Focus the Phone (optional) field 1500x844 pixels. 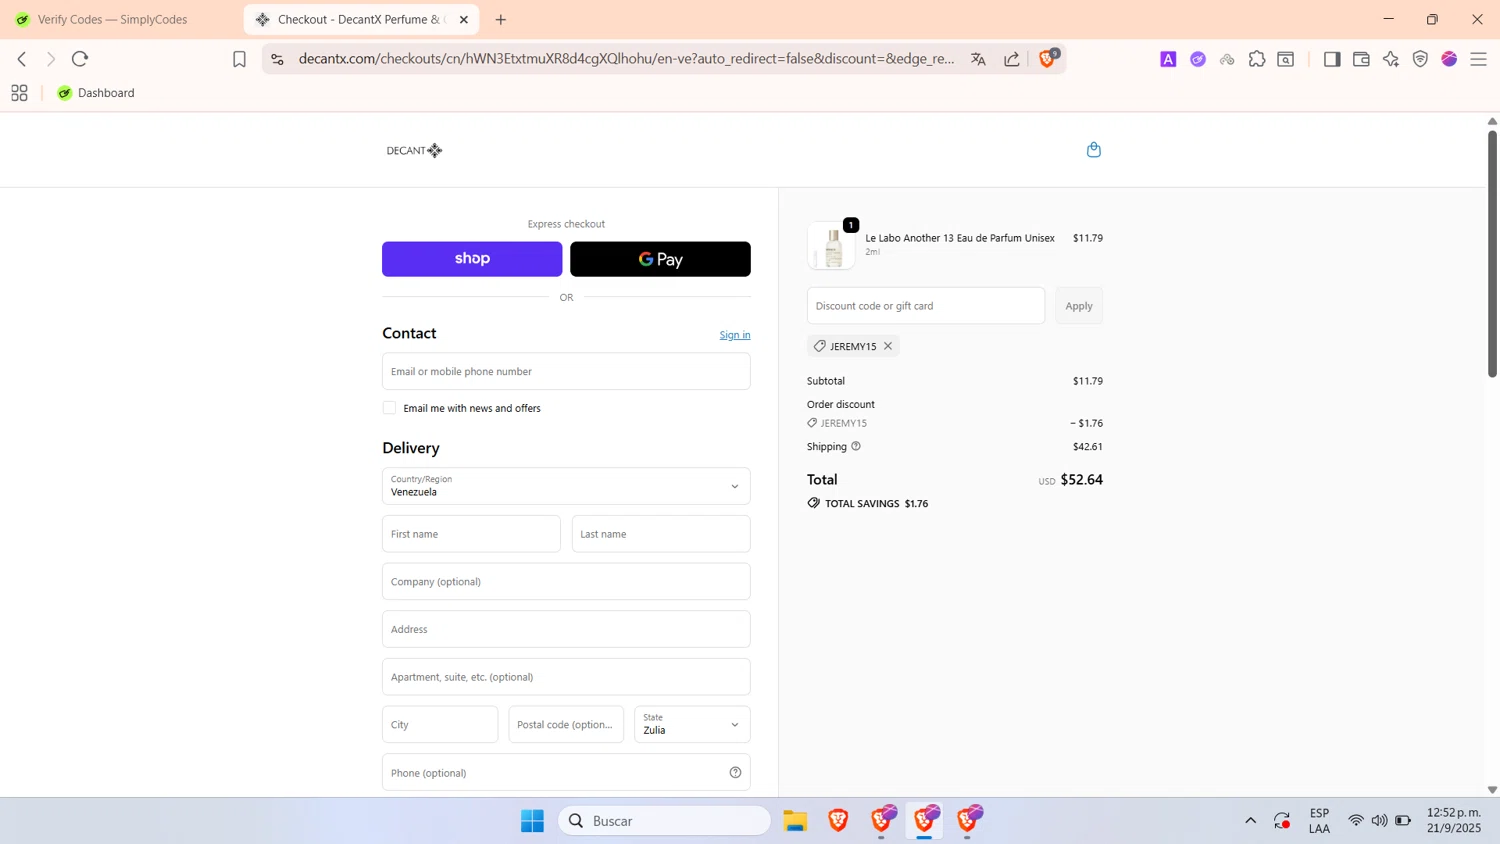point(566,772)
